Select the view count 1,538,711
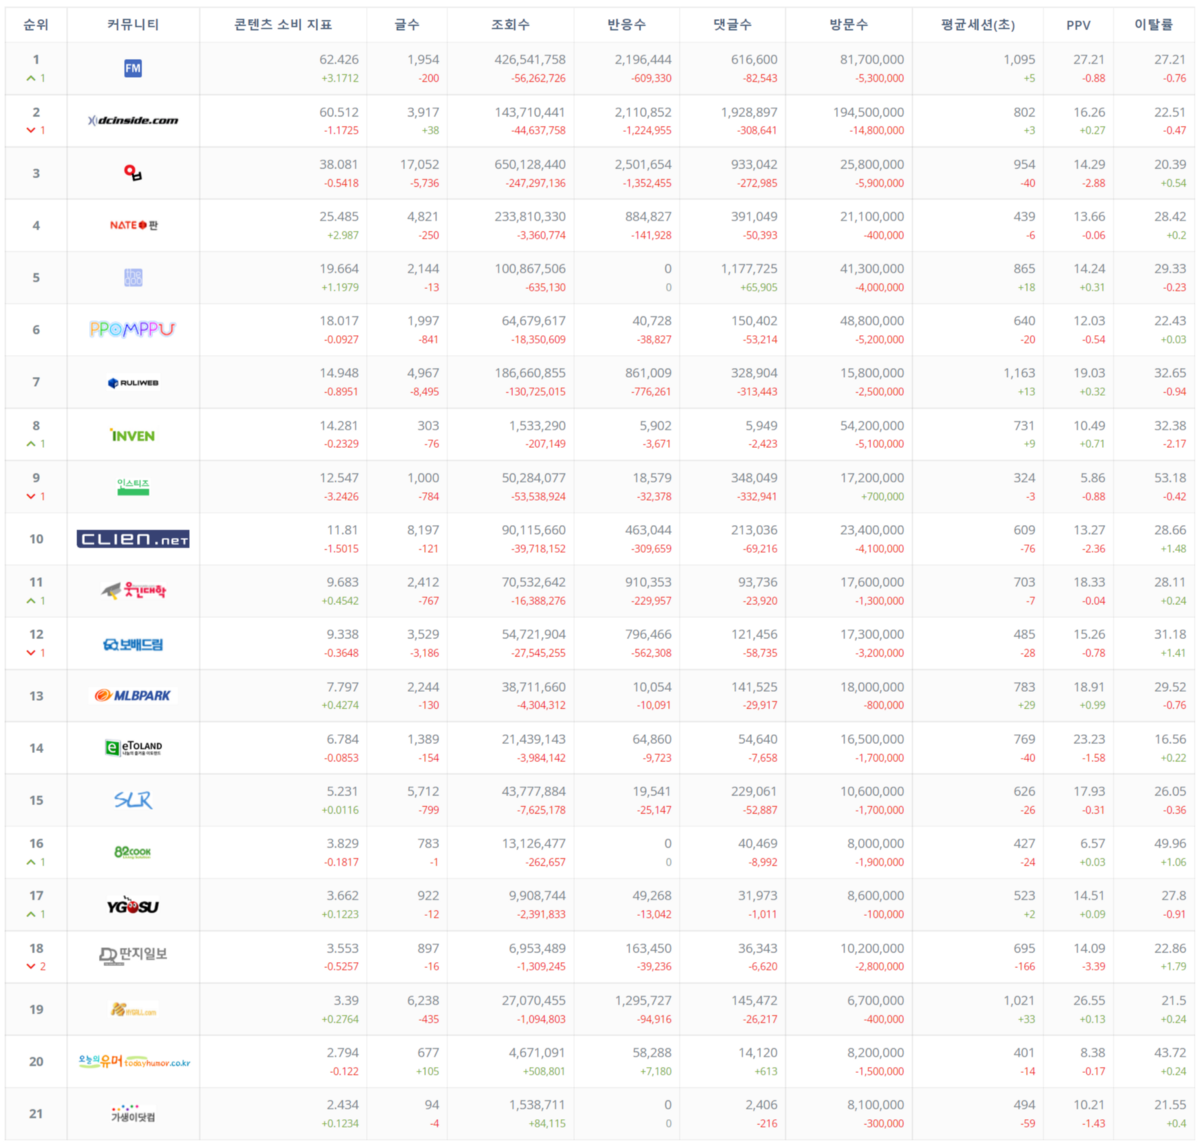Viewport: 1200px width, 1147px height. (x=538, y=1105)
